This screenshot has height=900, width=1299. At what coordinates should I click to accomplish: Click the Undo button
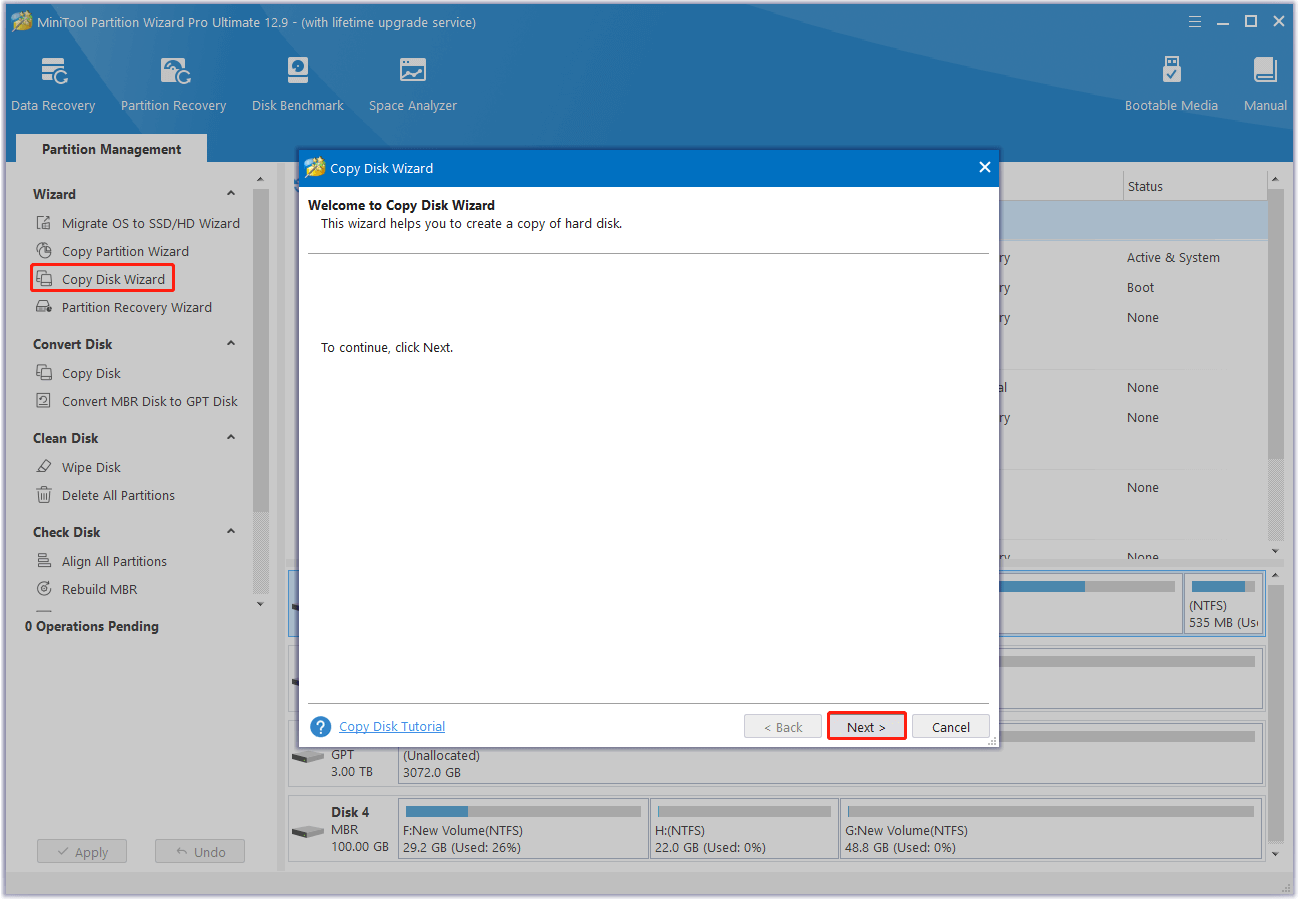click(200, 852)
